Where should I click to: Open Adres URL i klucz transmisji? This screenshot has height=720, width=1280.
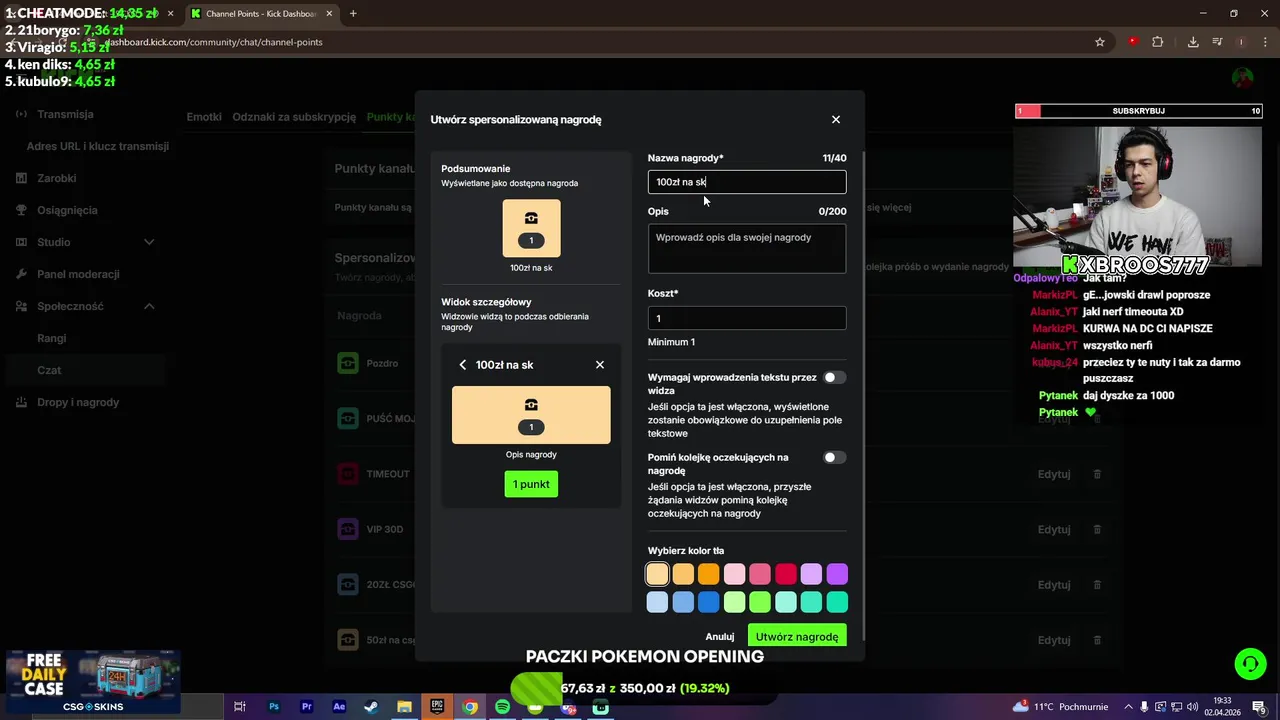click(98, 146)
